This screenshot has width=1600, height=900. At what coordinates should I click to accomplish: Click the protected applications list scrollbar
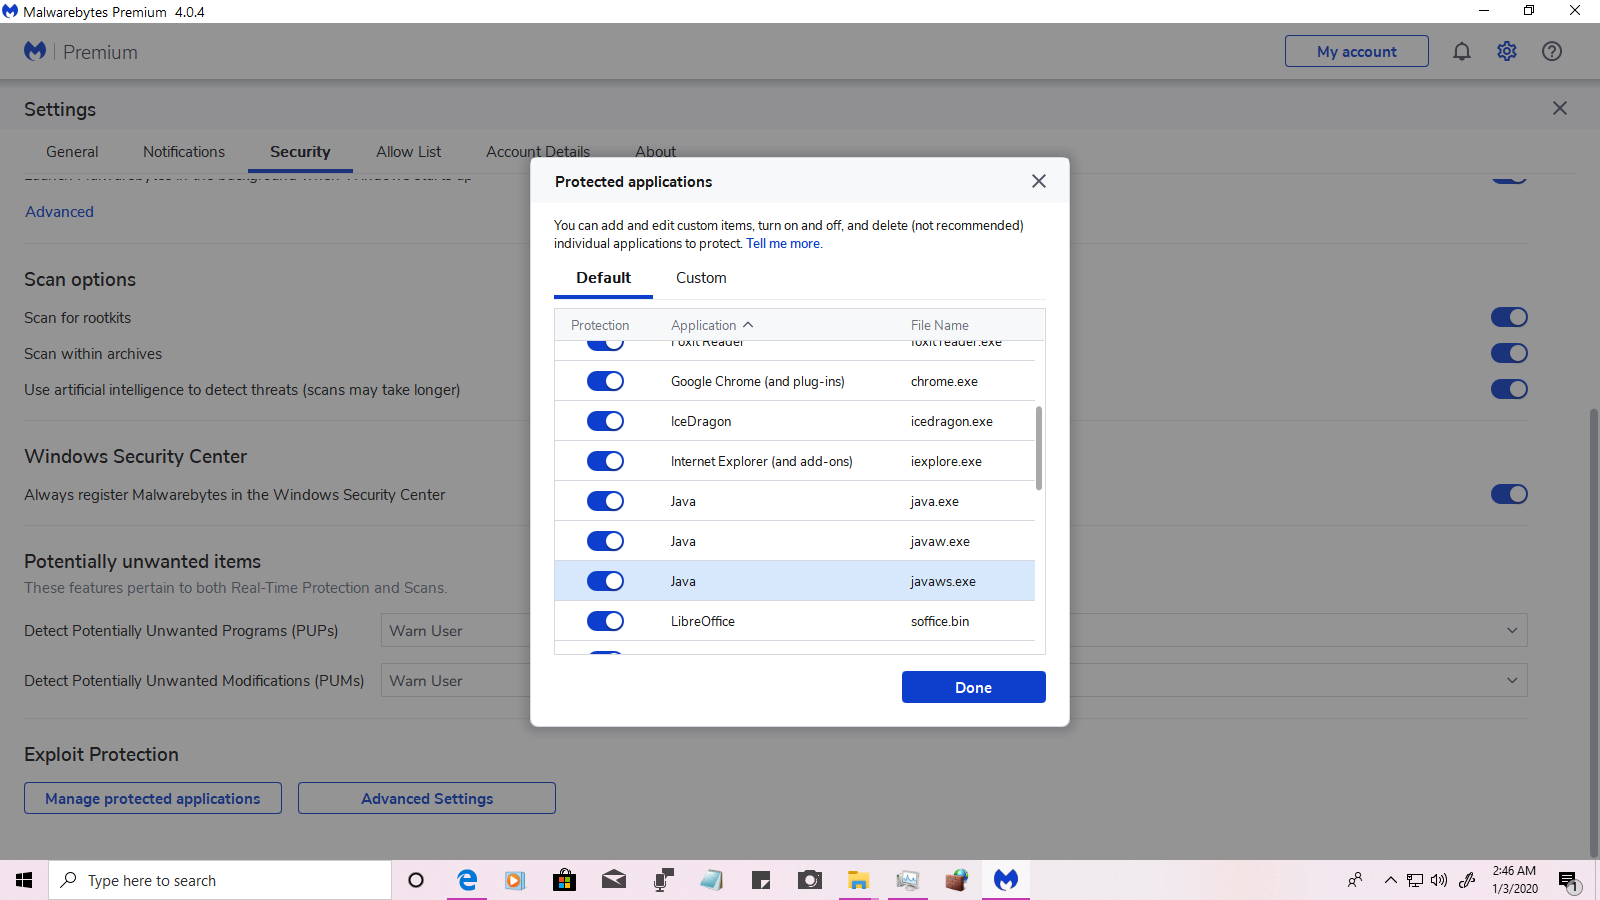pos(1039,448)
